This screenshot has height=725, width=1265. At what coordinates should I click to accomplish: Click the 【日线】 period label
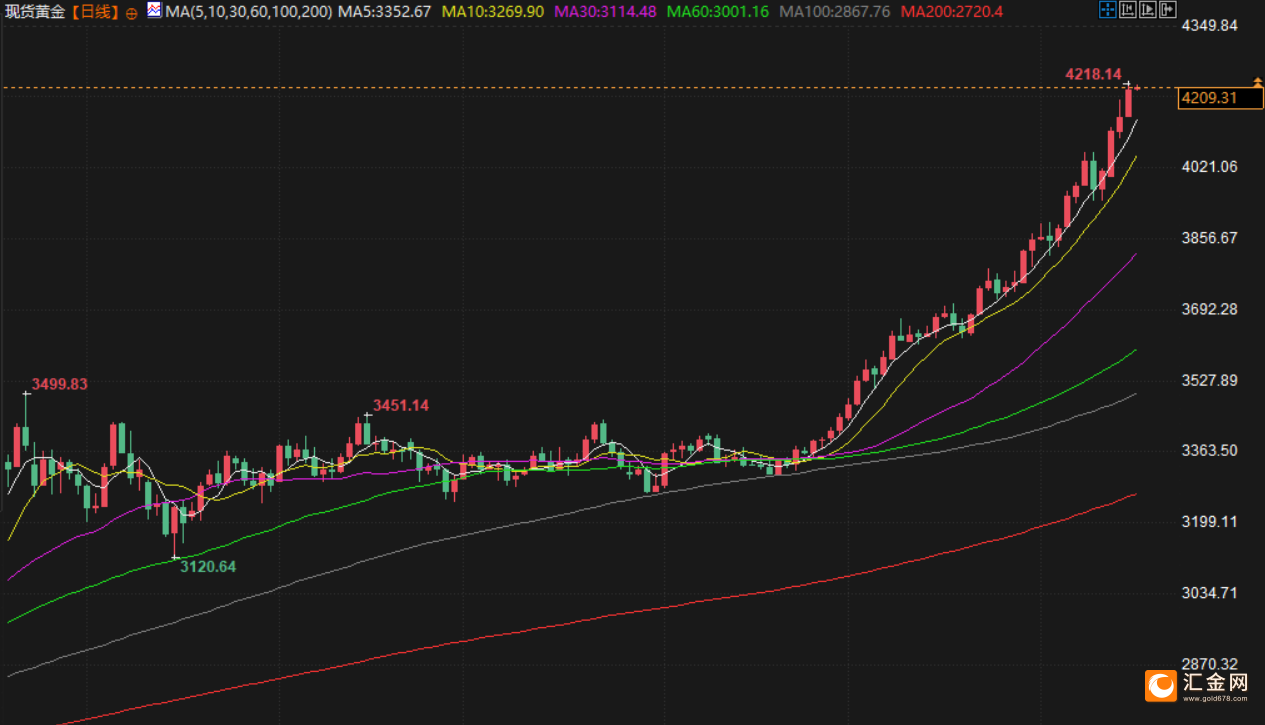point(95,12)
